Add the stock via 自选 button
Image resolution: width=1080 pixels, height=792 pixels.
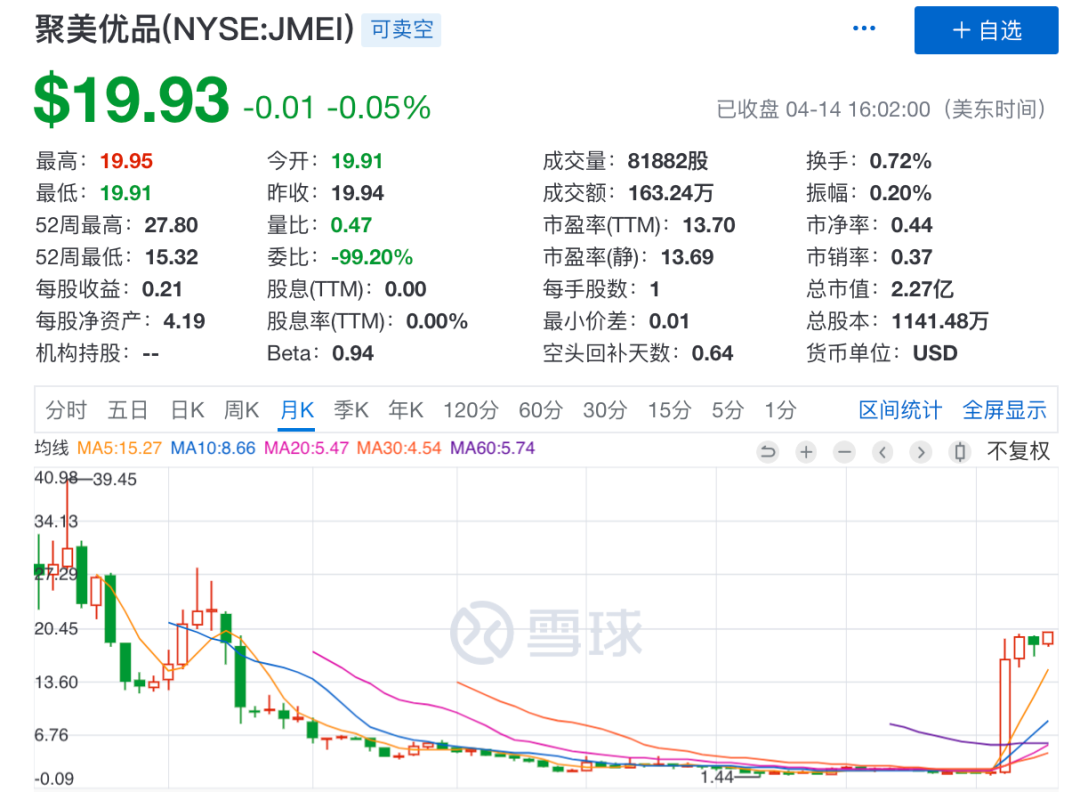coord(986,30)
